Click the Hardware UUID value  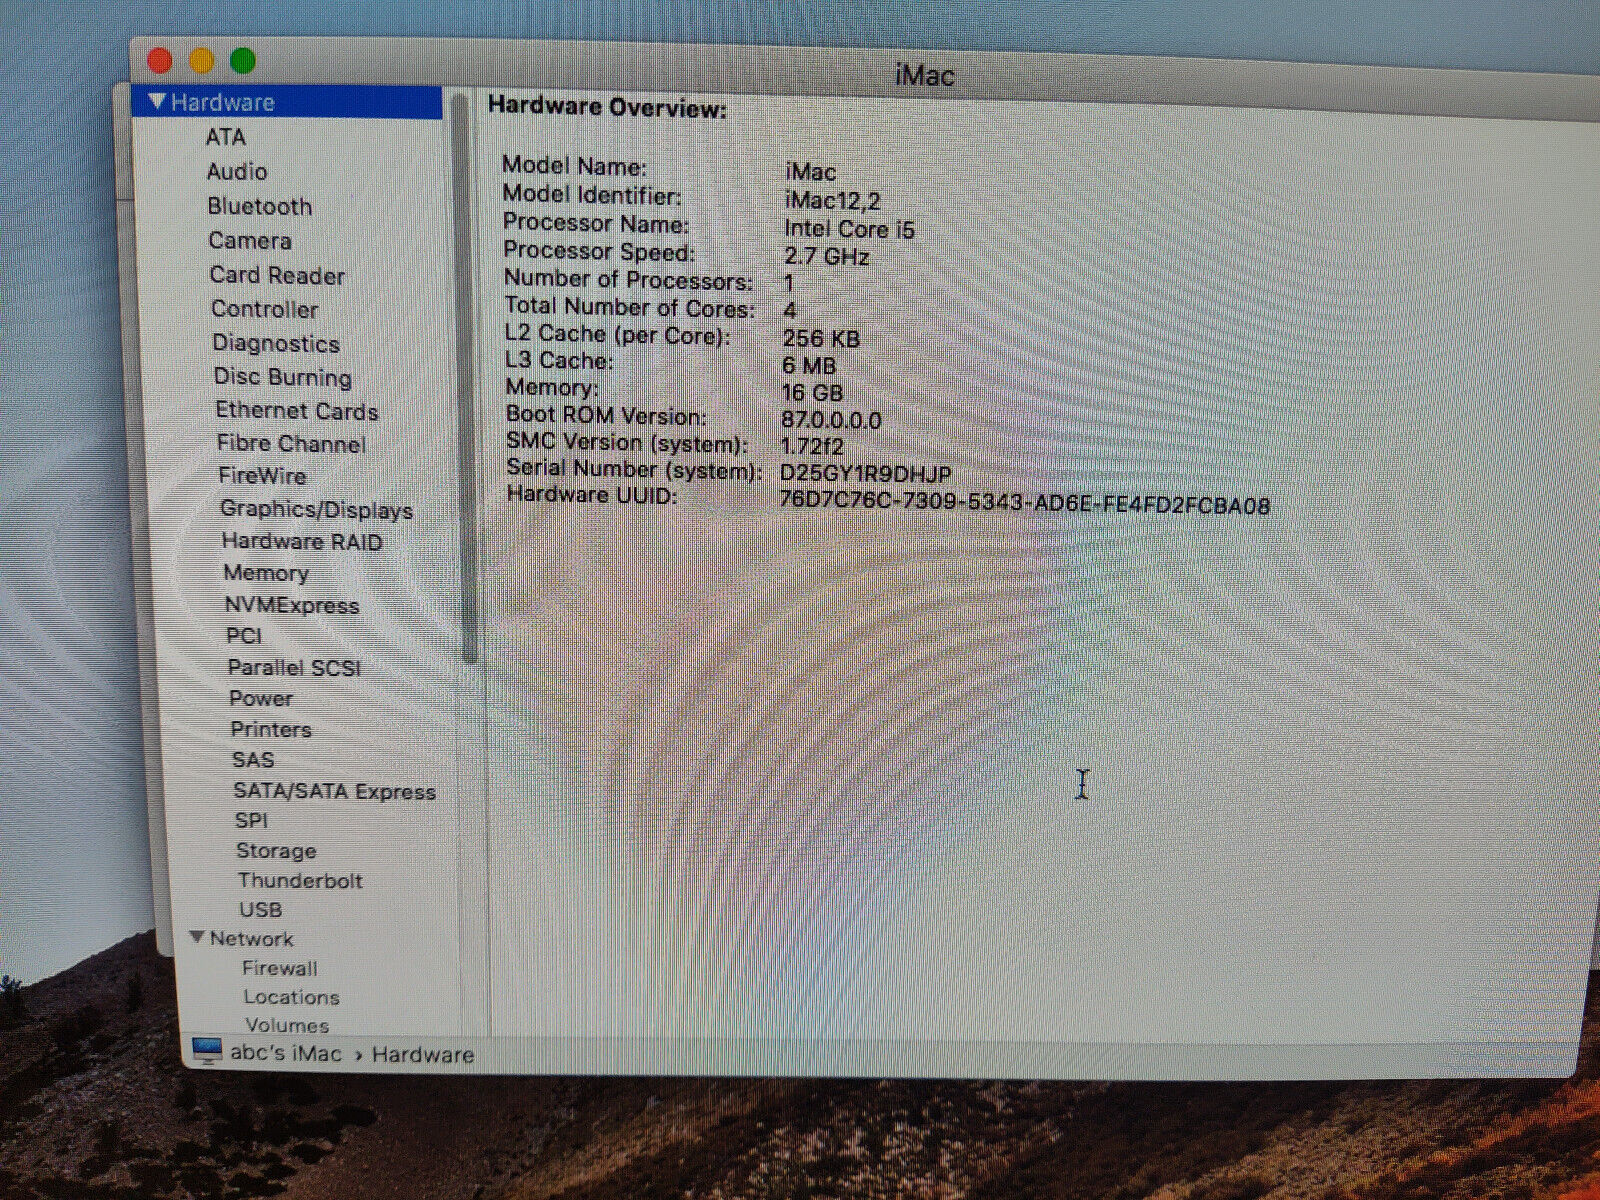coord(1024,503)
